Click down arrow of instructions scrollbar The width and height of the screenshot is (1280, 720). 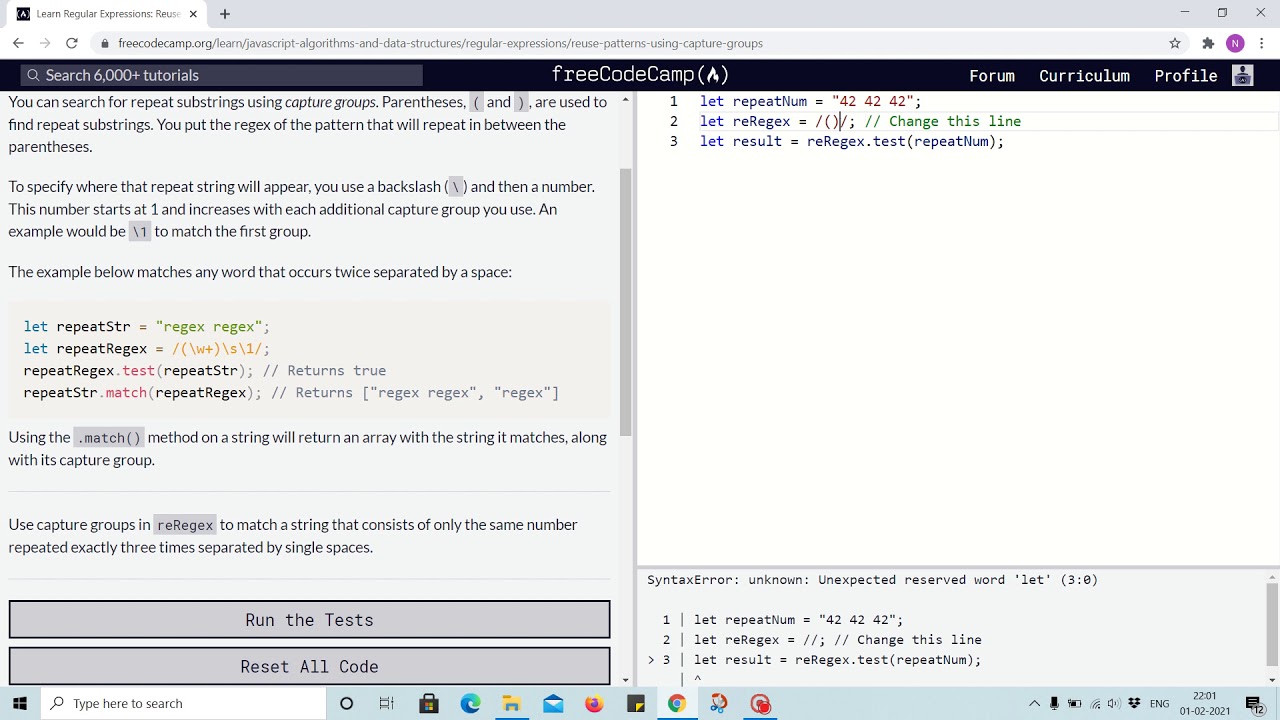pyautogui.click(x=626, y=679)
